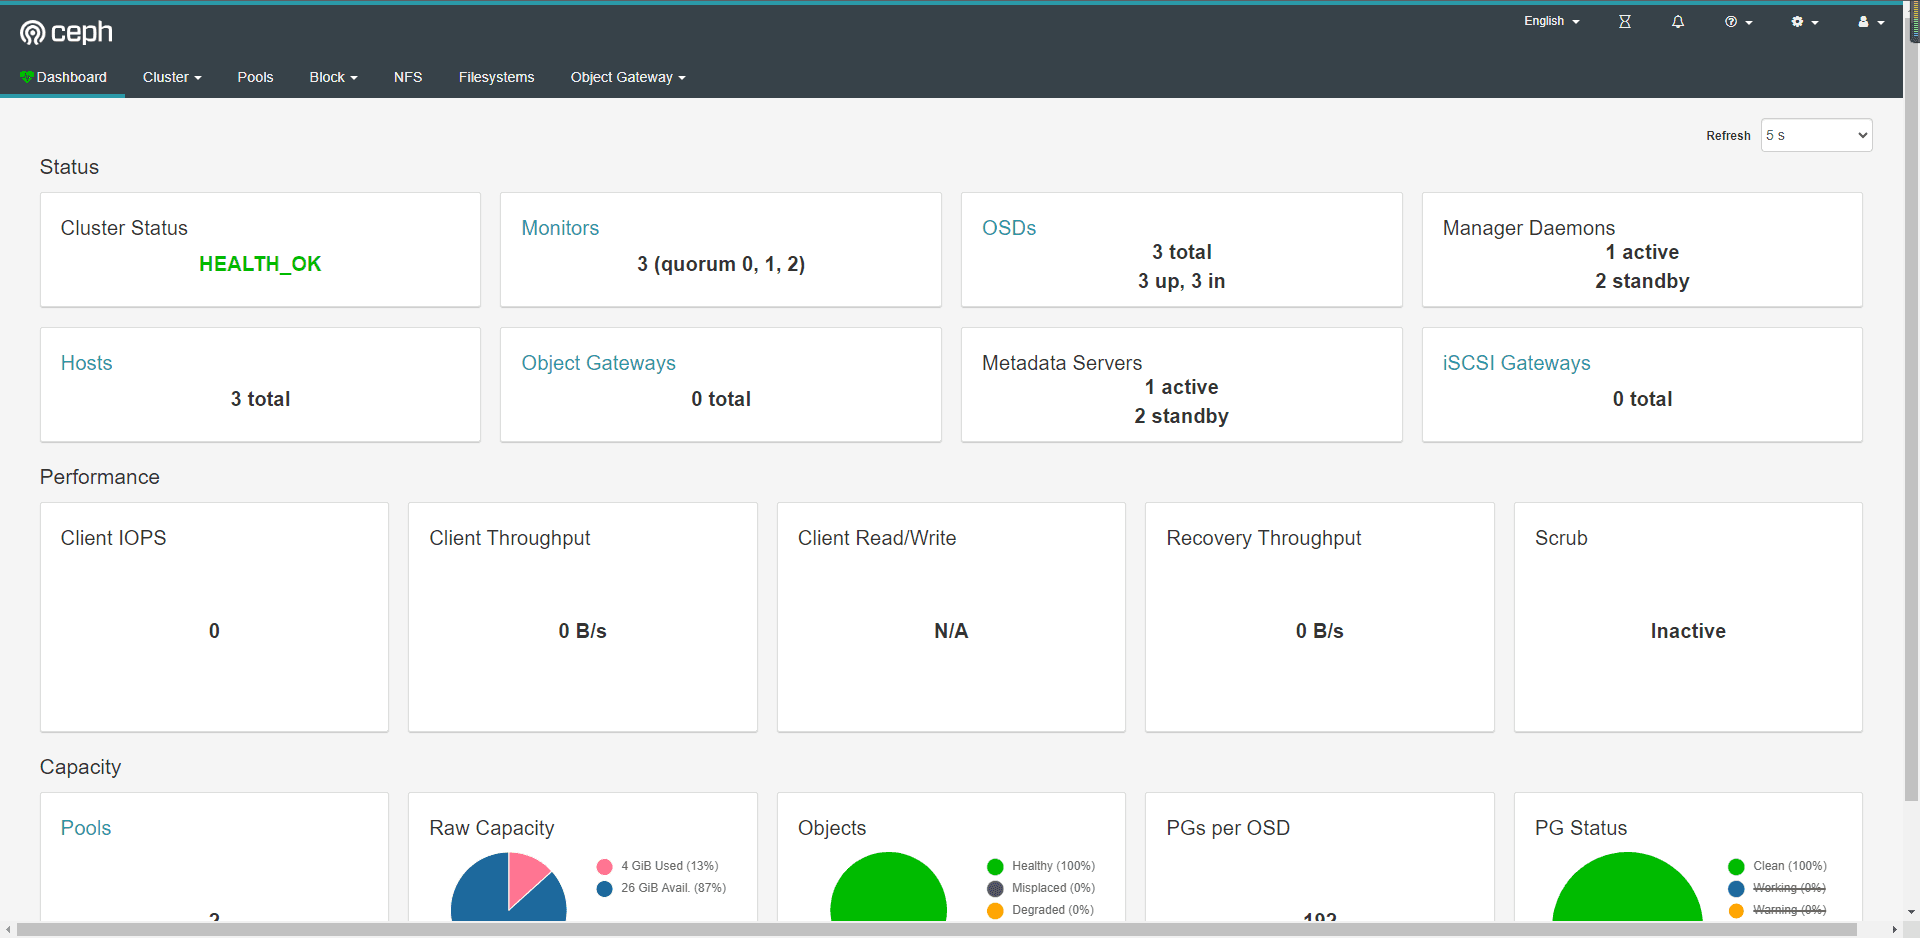Click the Metadata Servers '1 active' text
This screenshot has height=938, width=1920.
[x=1181, y=387]
